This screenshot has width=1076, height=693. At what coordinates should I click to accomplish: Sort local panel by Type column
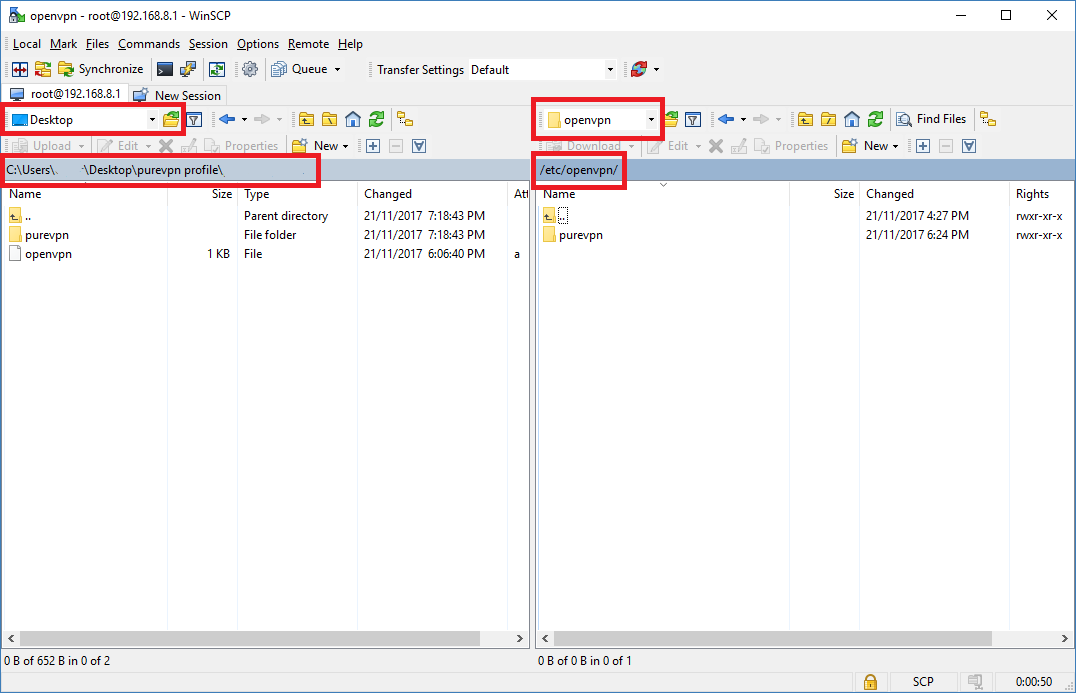coord(297,194)
